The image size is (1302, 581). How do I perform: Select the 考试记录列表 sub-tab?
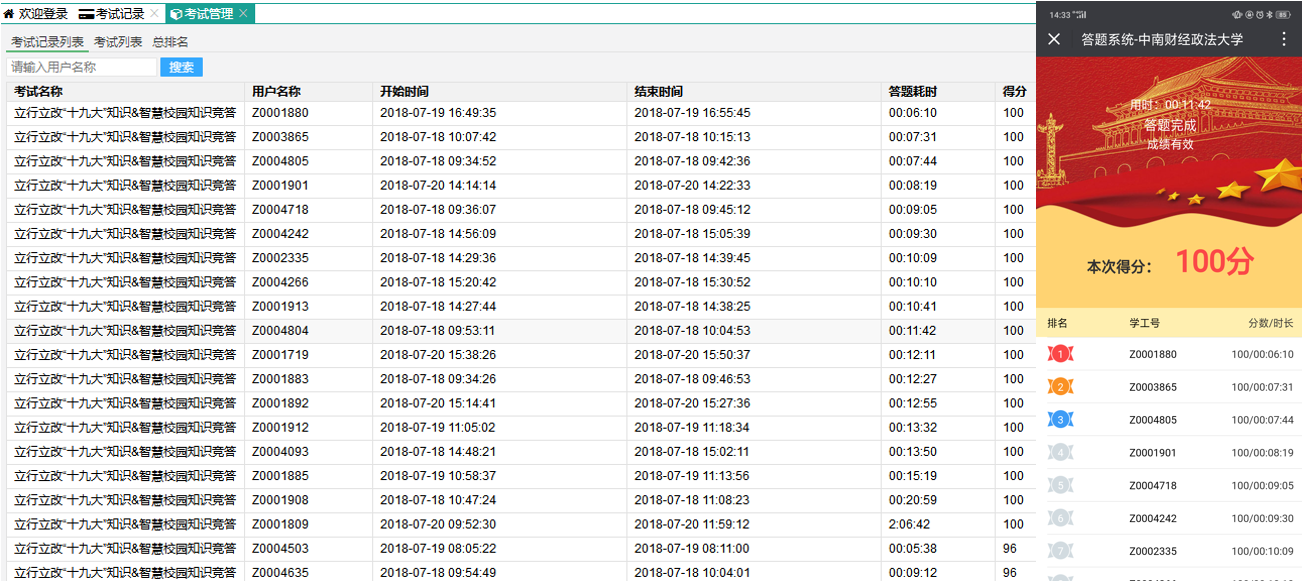point(47,42)
